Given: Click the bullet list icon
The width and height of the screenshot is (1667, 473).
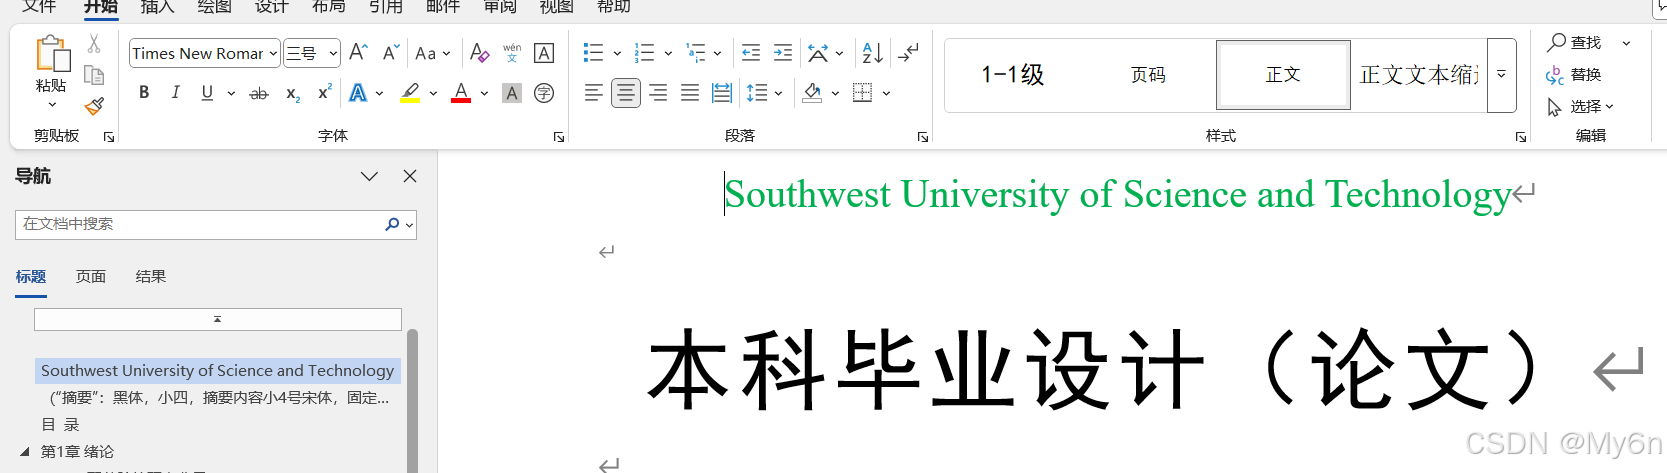Looking at the screenshot, I should [x=593, y=52].
